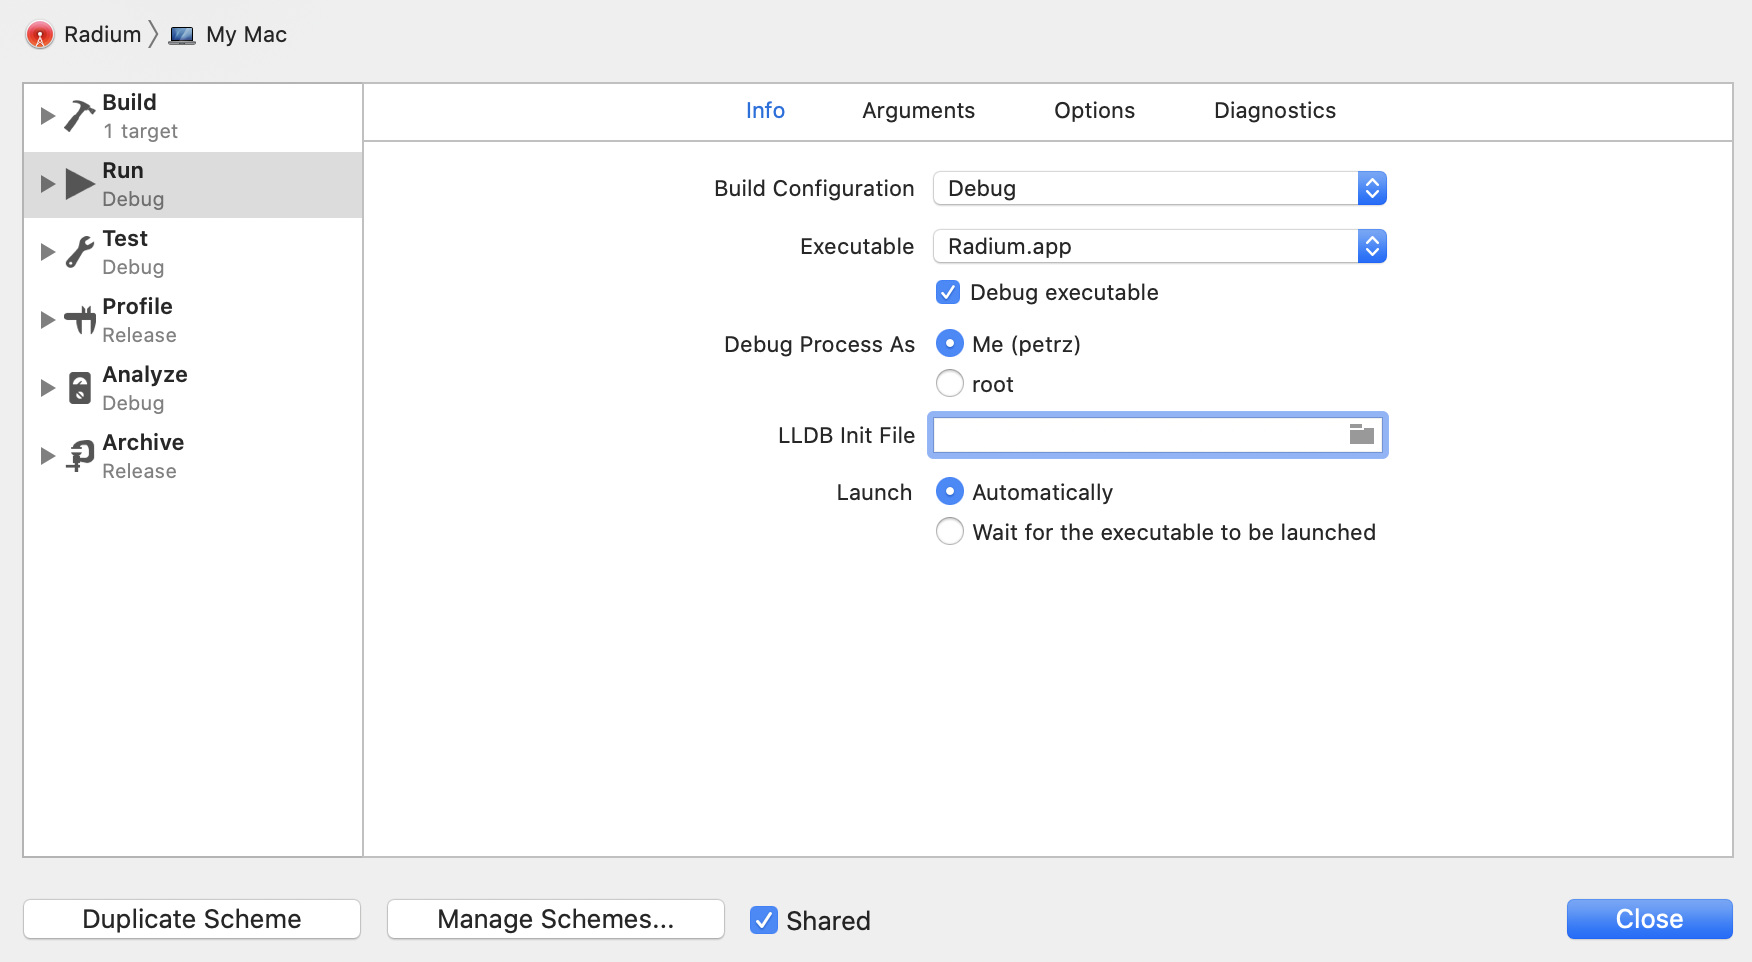
Task: Open the Executable Radium.app dropdown
Action: click(x=1160, y=246)
